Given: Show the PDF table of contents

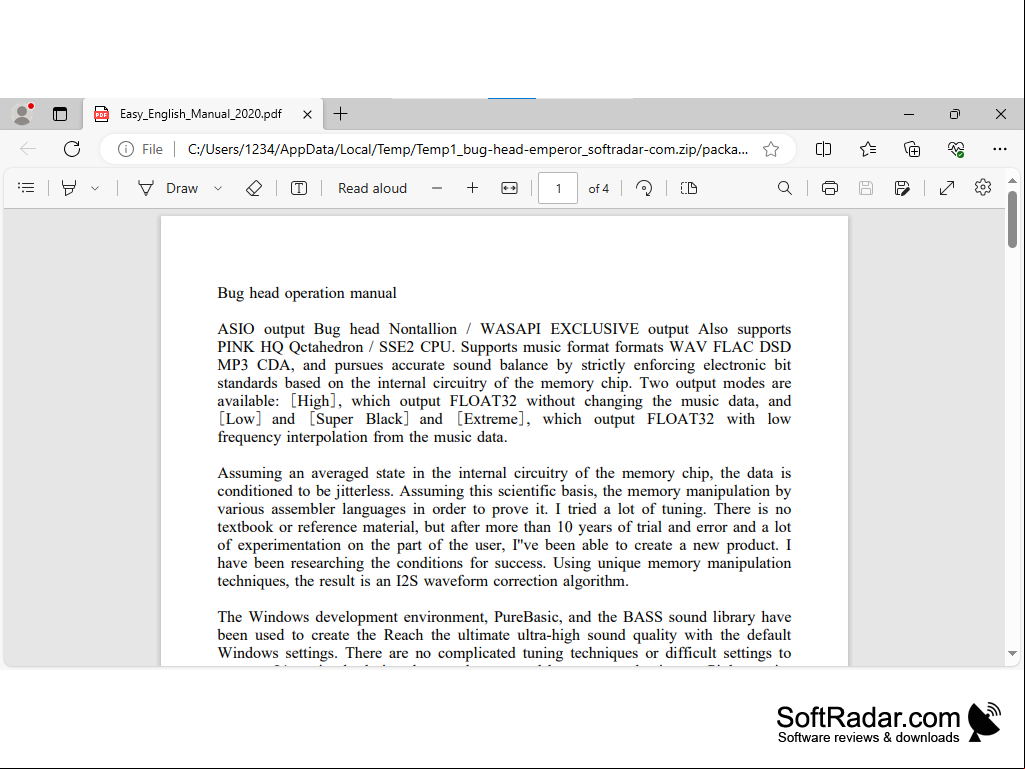Looking at the screenshot, I should 26,188.
